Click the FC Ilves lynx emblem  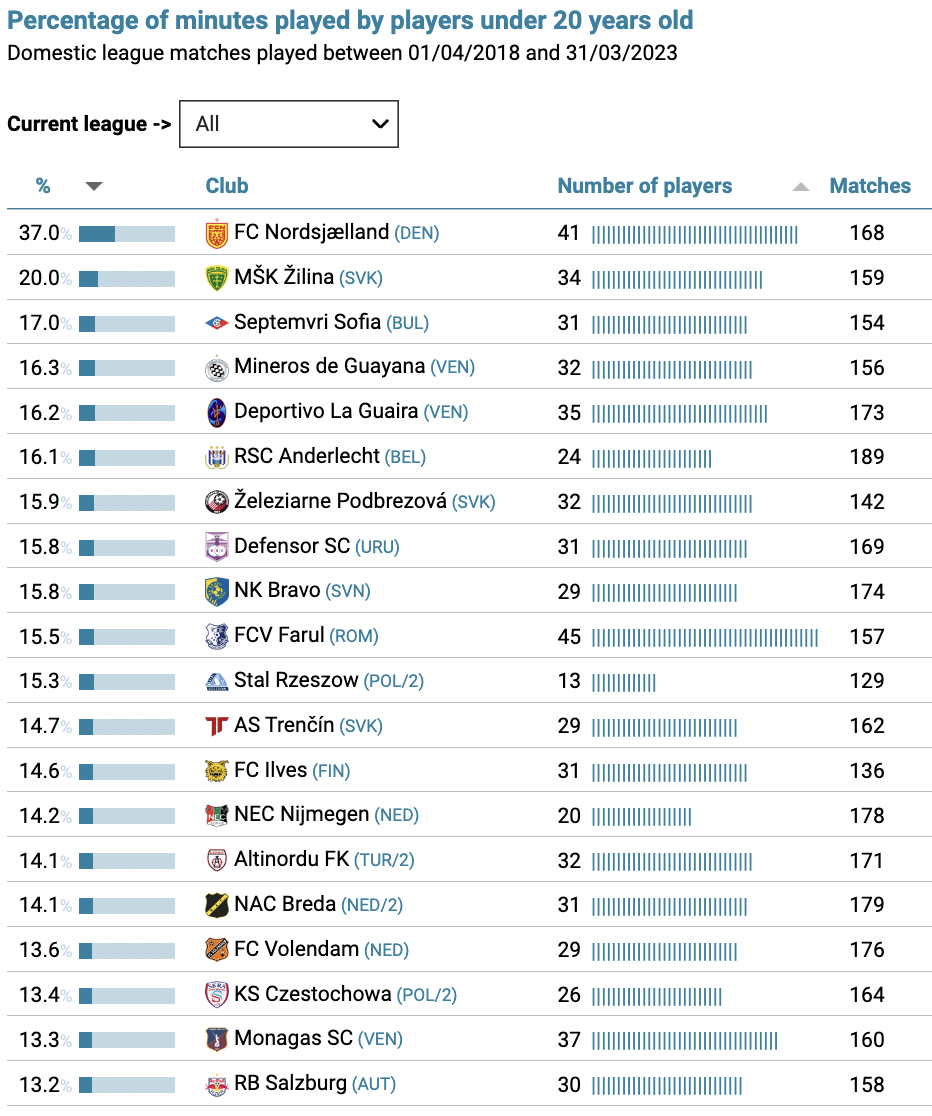[x=216, y=771]
